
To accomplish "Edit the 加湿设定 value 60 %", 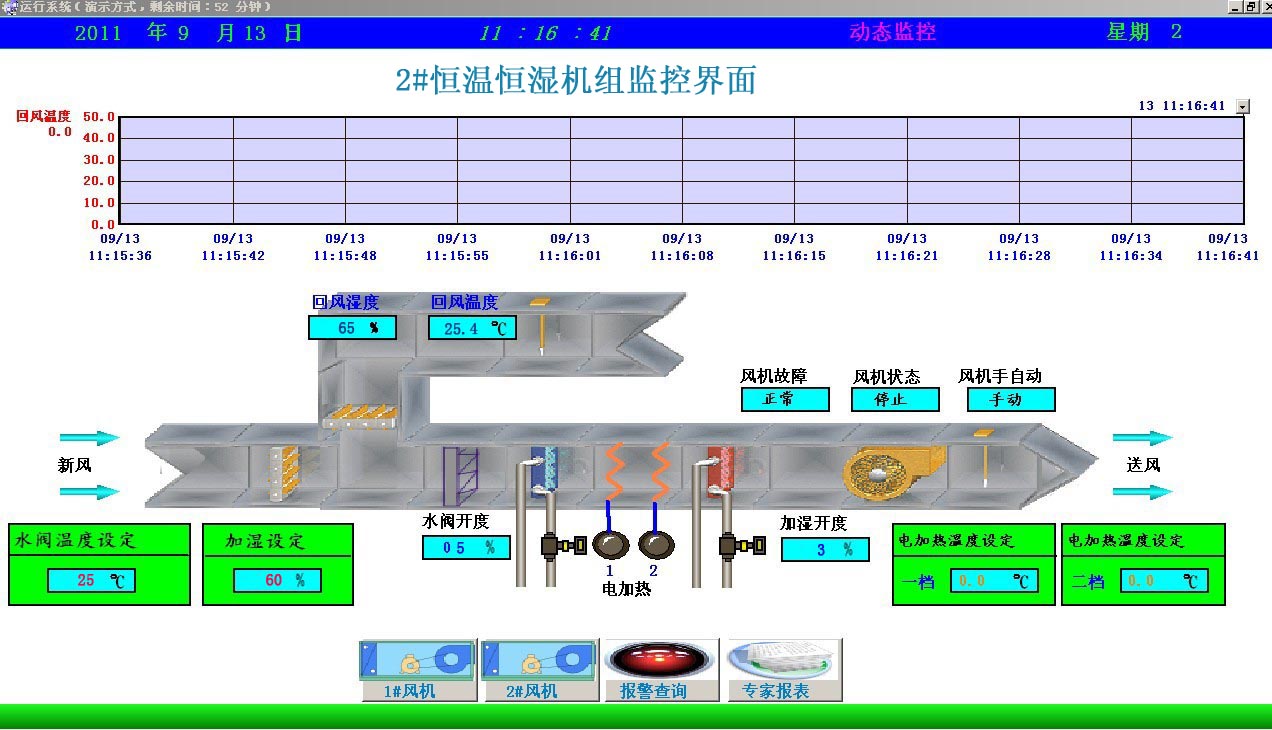I will [277, 580].
